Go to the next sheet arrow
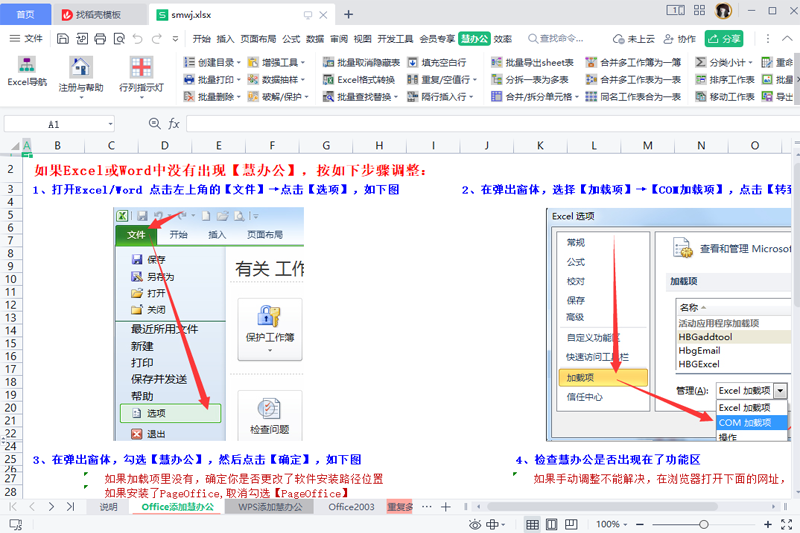Viewport: 800px width, 533px height. [51, 506]
